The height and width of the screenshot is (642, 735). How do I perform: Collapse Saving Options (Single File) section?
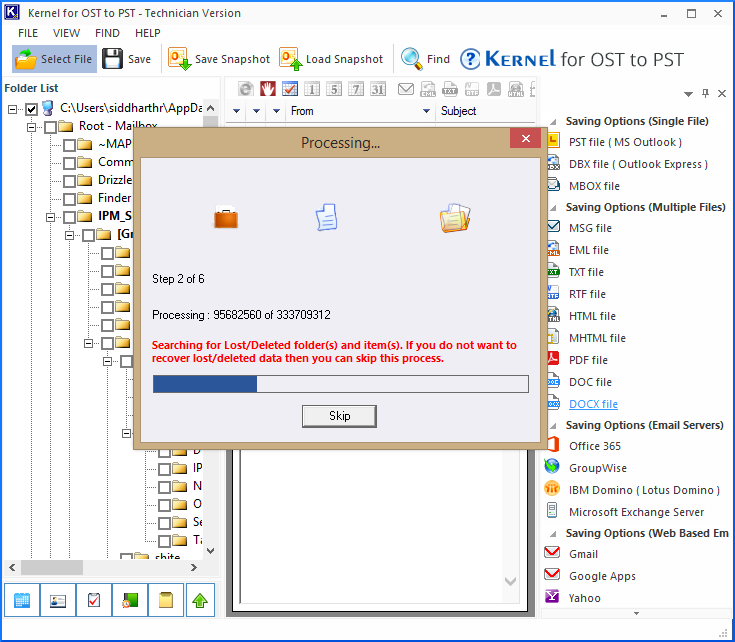553,122
